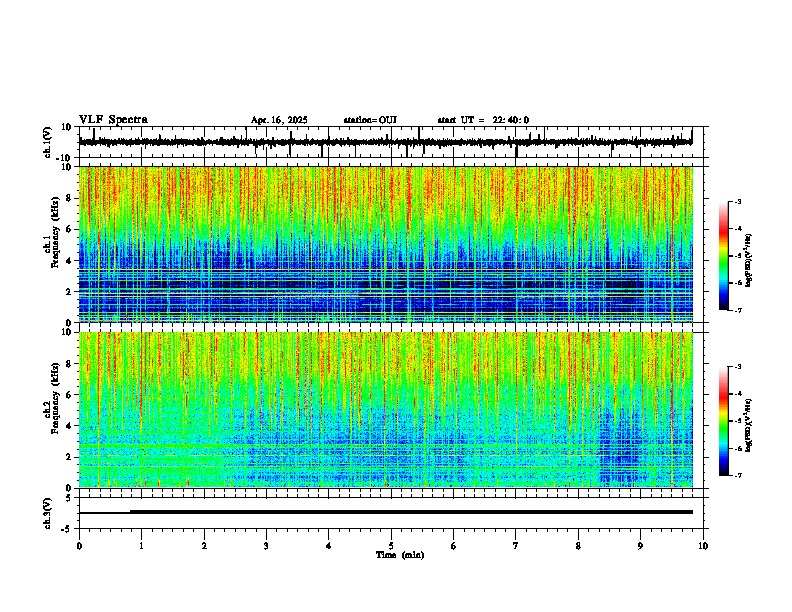Image resolution: width=792 pixels, height=612 pixels.
Task: Click the "5" tick on the time axis
Action: point(391,546)
